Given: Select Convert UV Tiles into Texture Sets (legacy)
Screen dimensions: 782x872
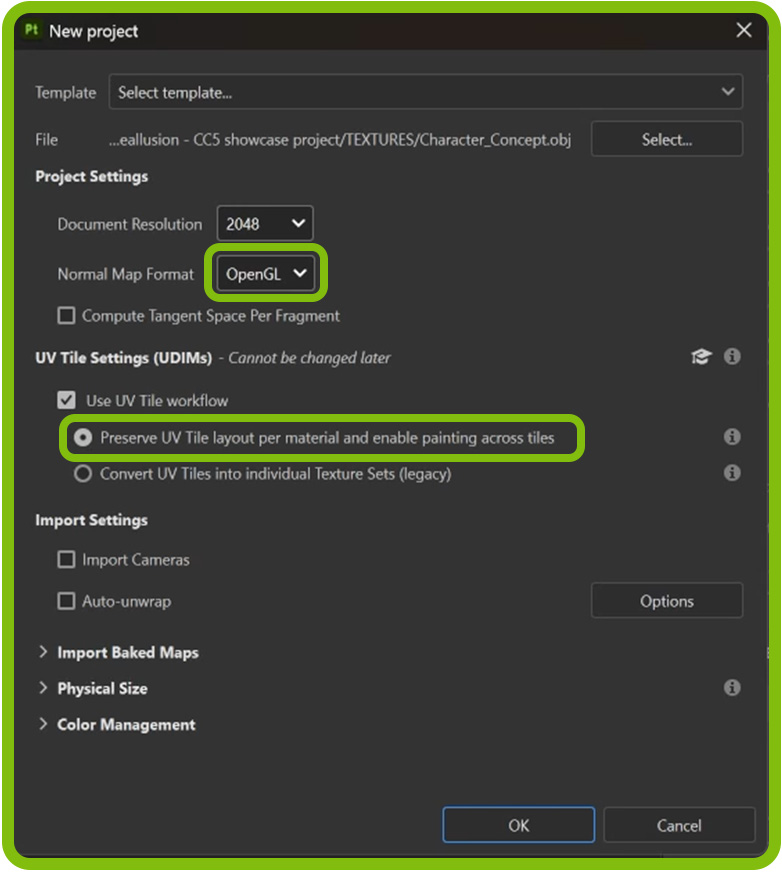Looking at the screenshot, I should pos(83,474).
